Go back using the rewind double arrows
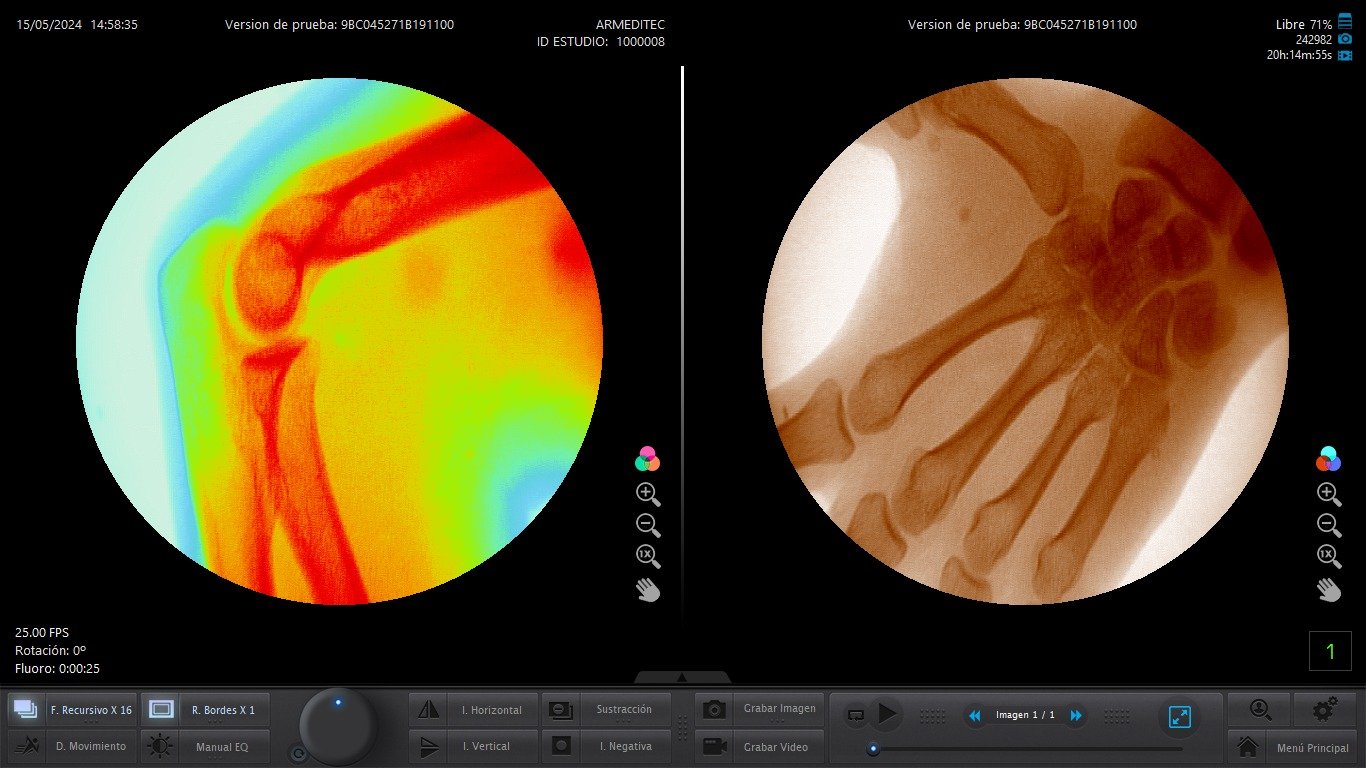This screenshot has height=768, width=1366. click(x=974, y=715)
